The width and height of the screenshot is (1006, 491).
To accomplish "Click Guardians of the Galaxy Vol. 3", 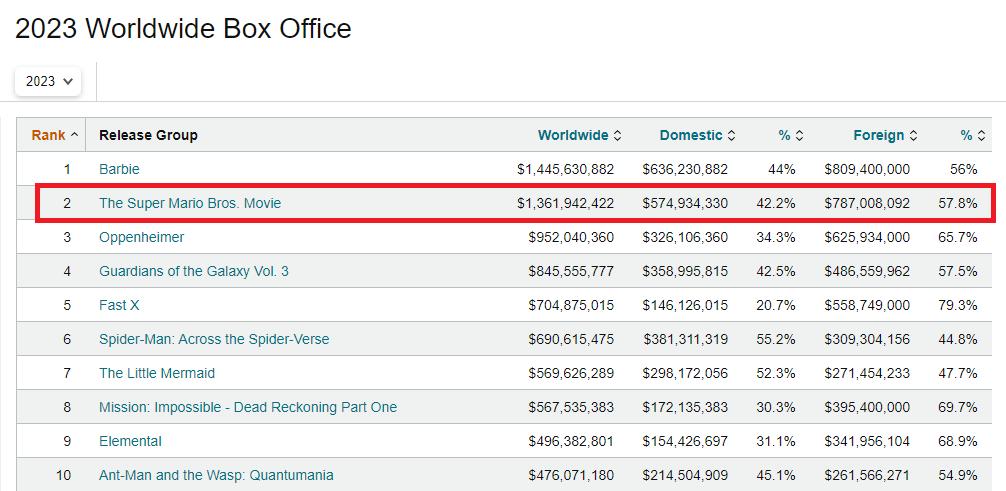I will pos(193,271).
